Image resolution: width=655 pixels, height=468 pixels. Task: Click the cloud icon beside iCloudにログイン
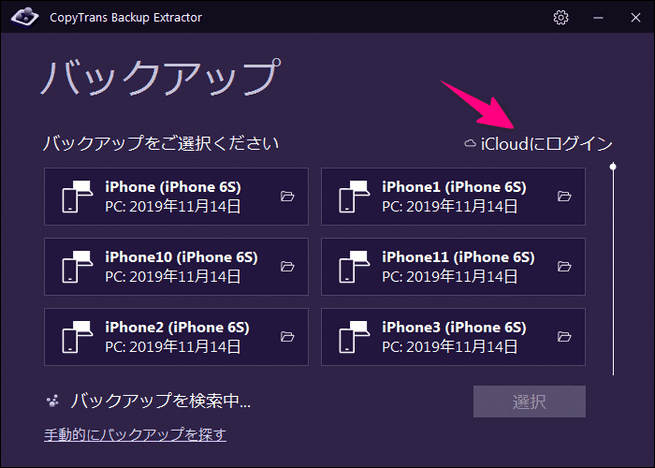(x=470, y=144)
